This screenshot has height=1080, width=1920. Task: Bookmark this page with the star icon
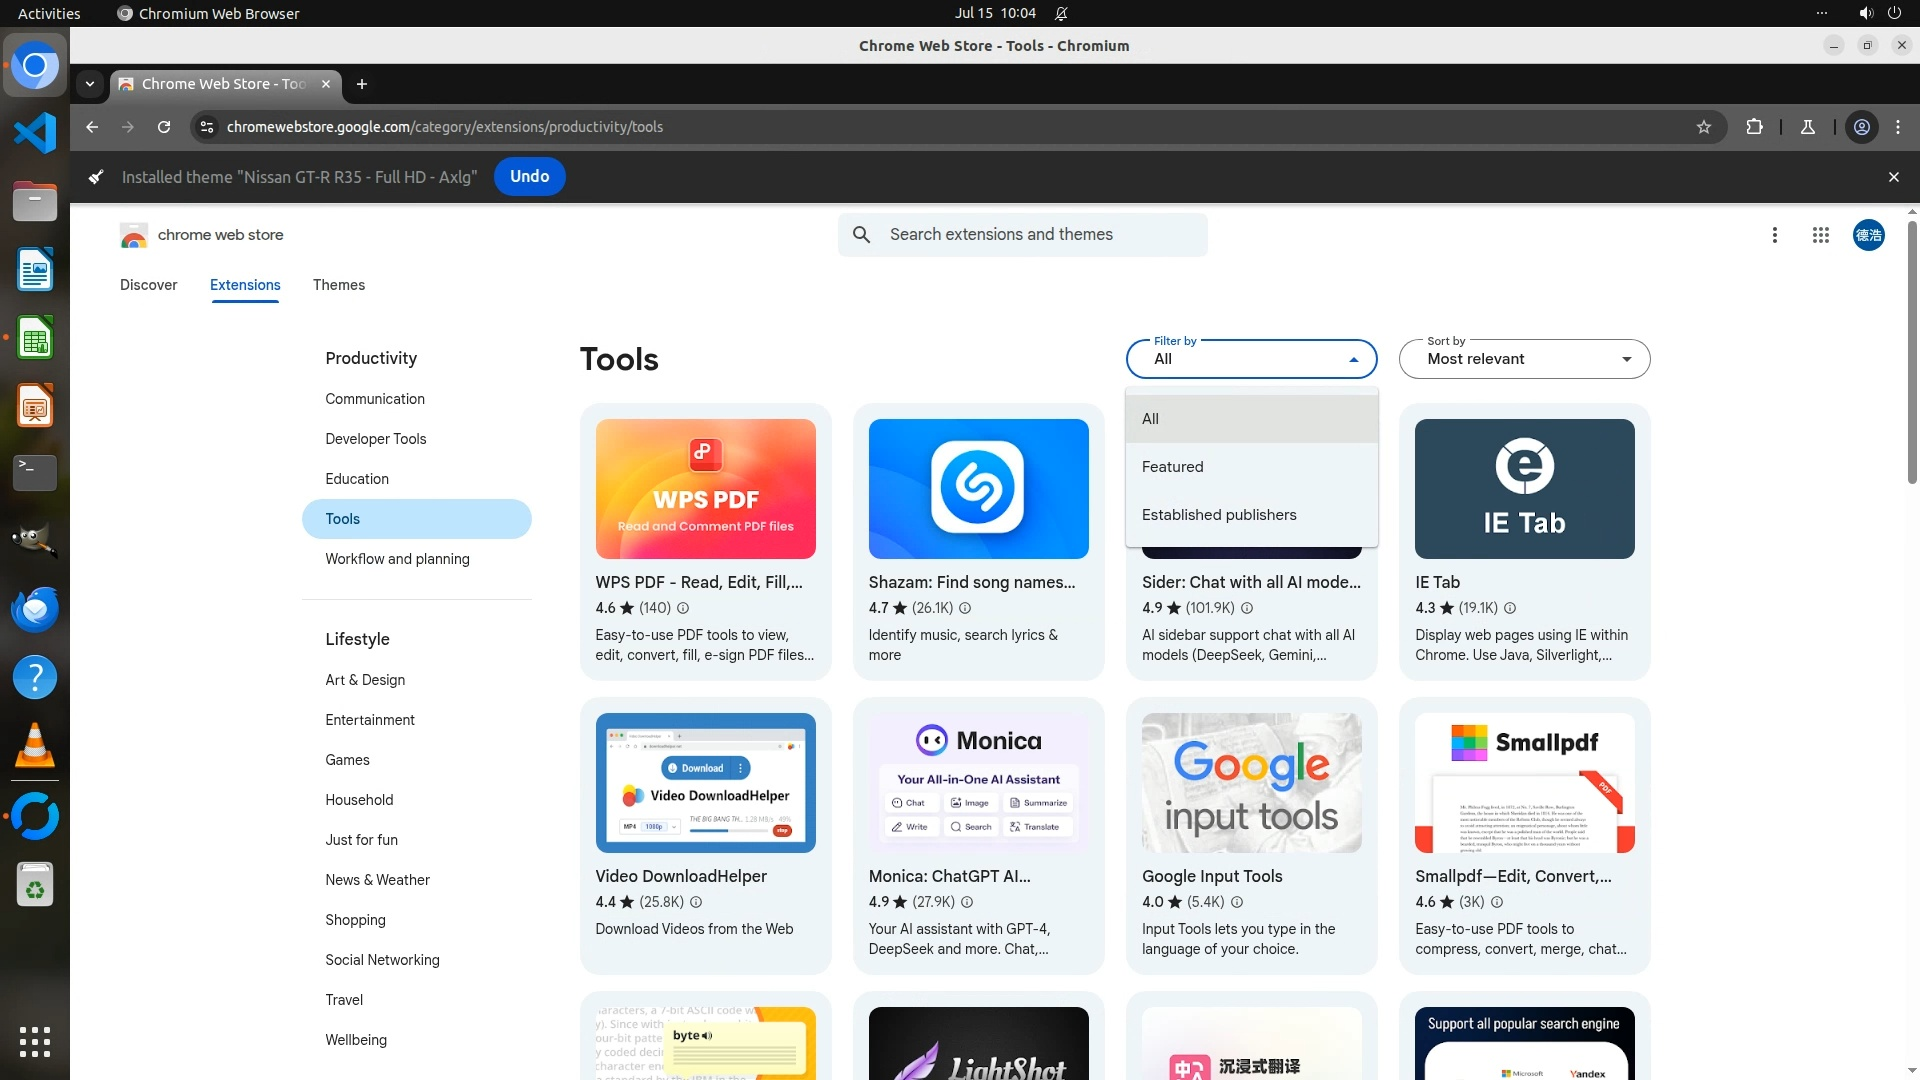[1704, 127]
